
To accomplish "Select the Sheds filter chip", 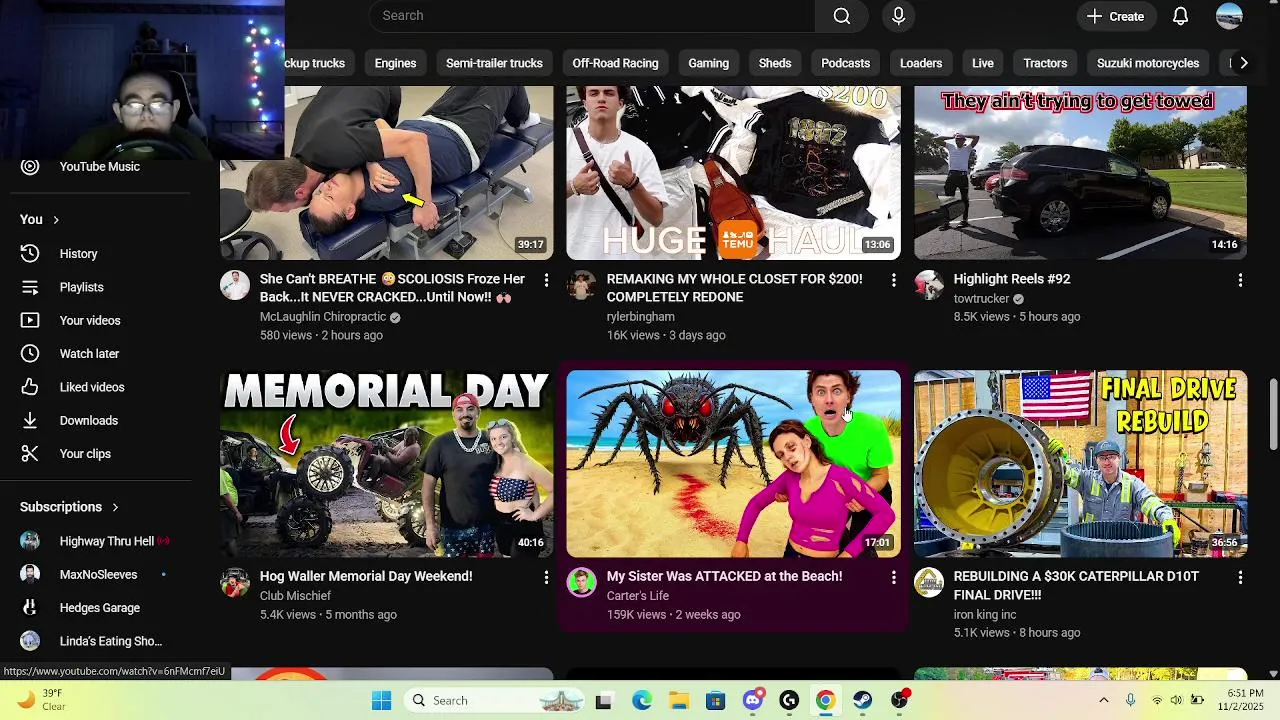I will click(775, 63).
